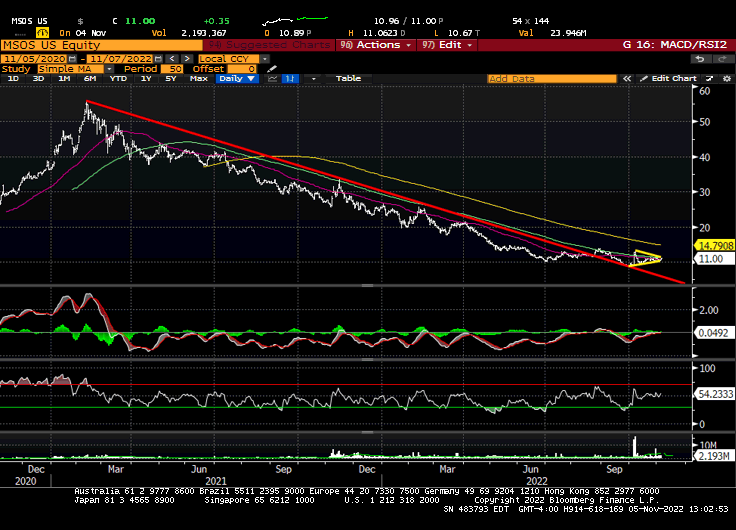Pop out chart with expand icon

(710, 79)
